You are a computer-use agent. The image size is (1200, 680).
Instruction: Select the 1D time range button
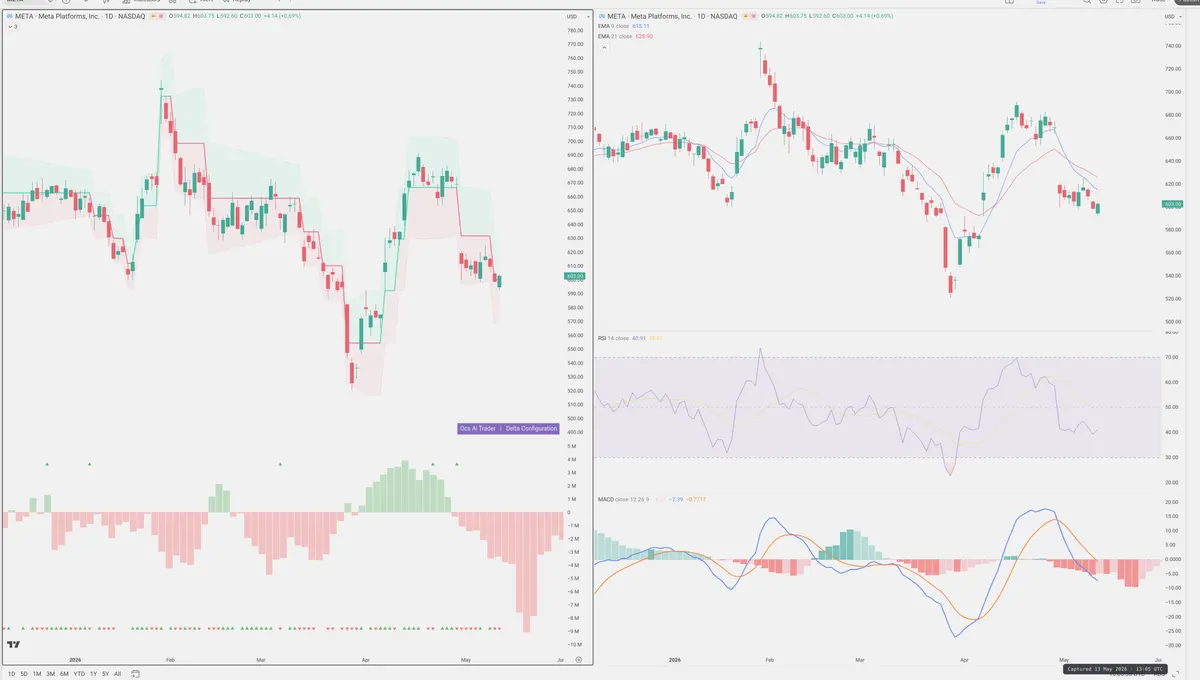(x=11, y=673)
